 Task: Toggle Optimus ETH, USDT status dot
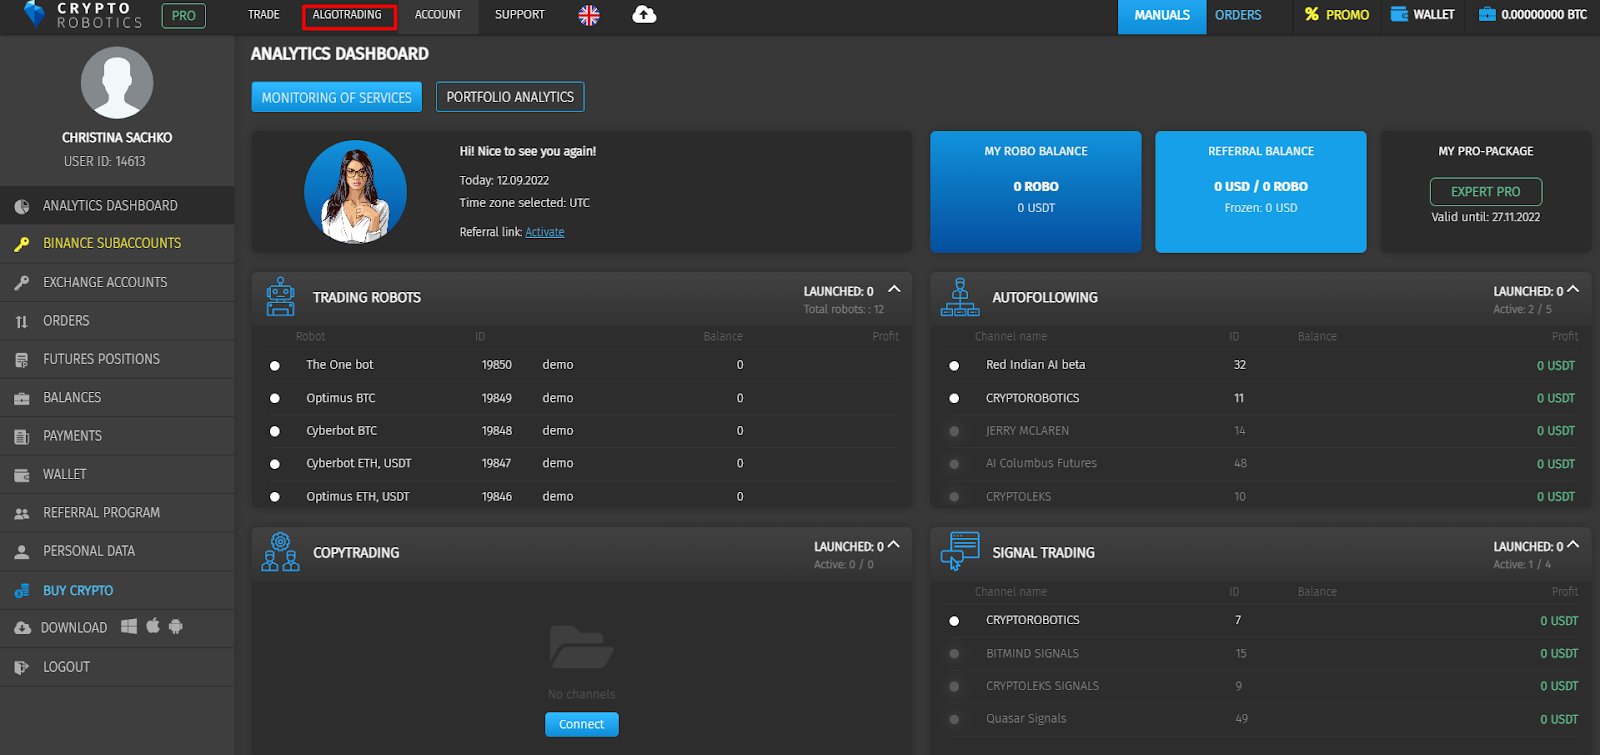tap(275, 497)
